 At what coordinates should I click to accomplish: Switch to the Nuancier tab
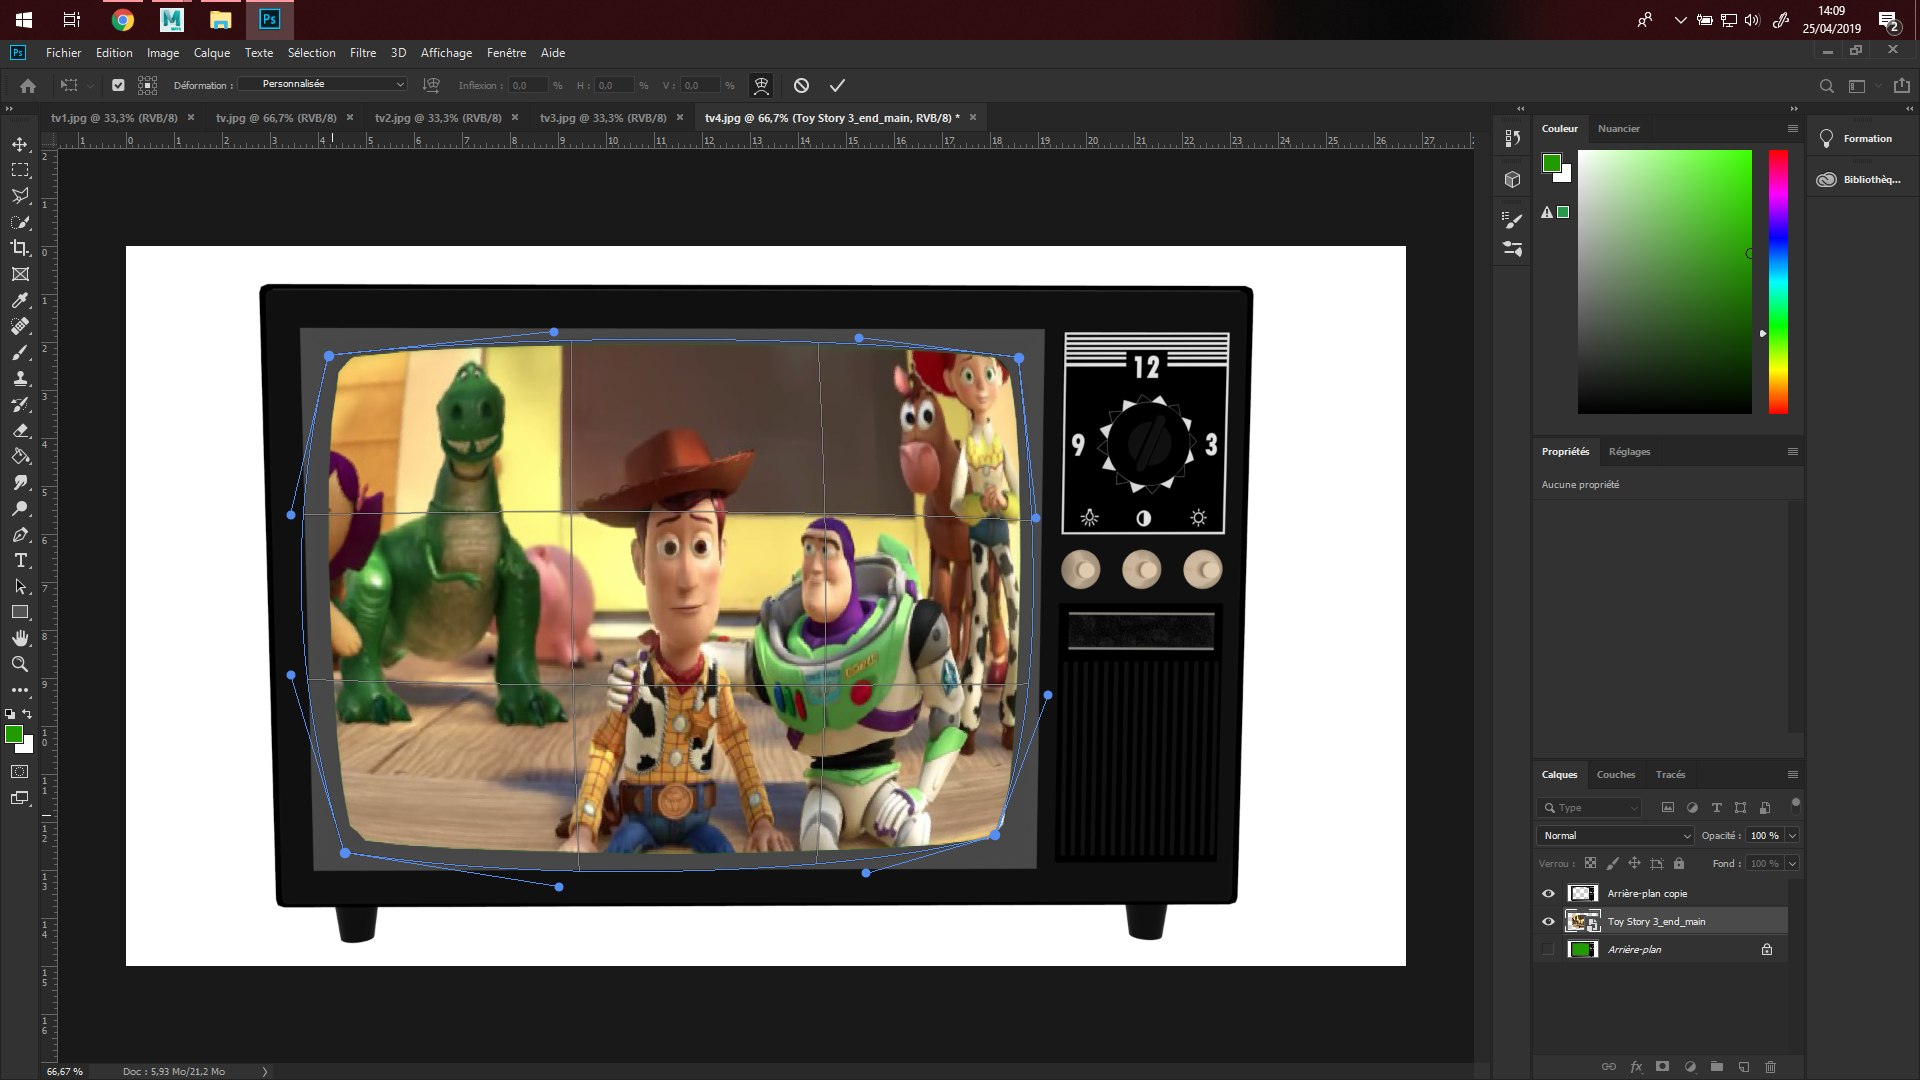pos(1618,128)
